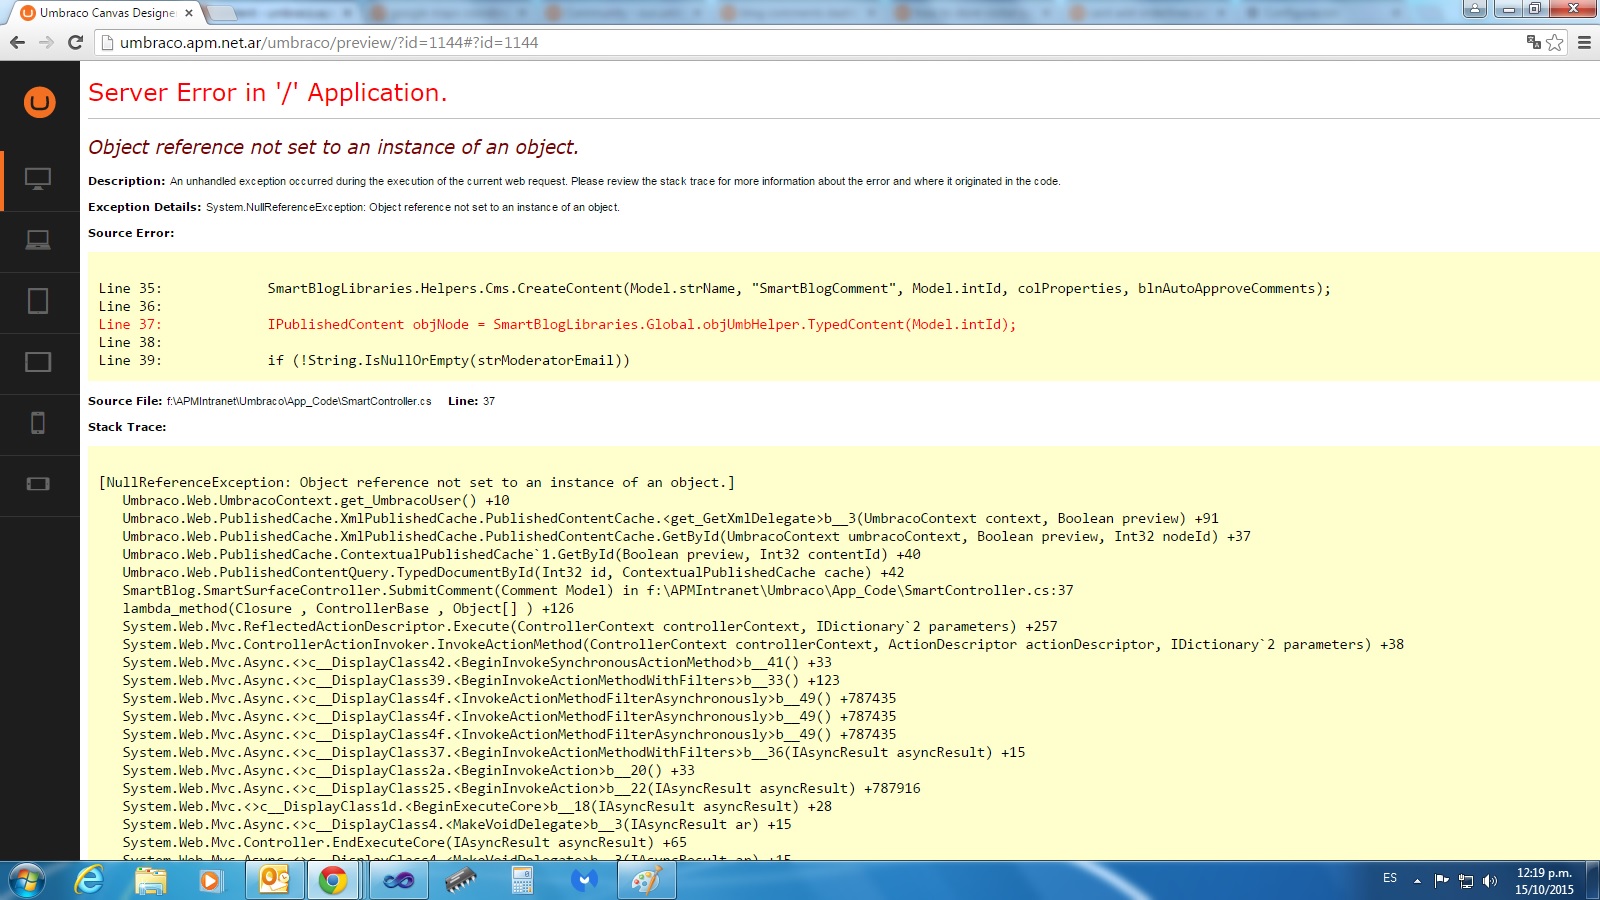Select the landscape tablet preview icon
The image size is (1600, 900).
(x=38, y=362)
